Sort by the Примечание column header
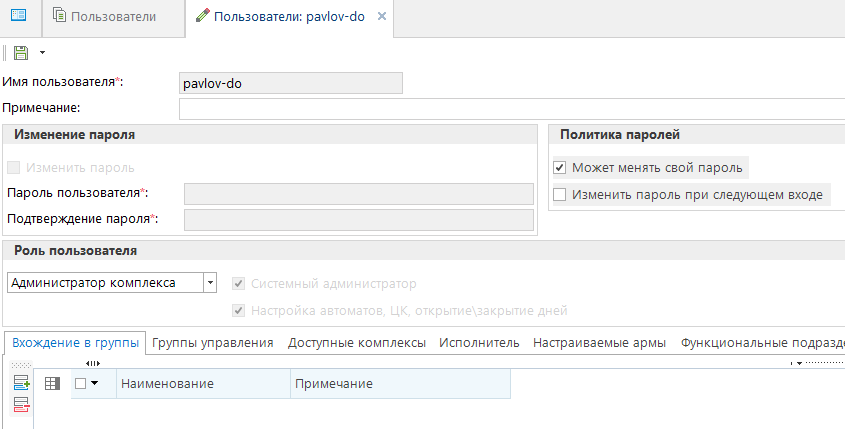The width and height of the screenshot is (845, 429). [400, 384]
